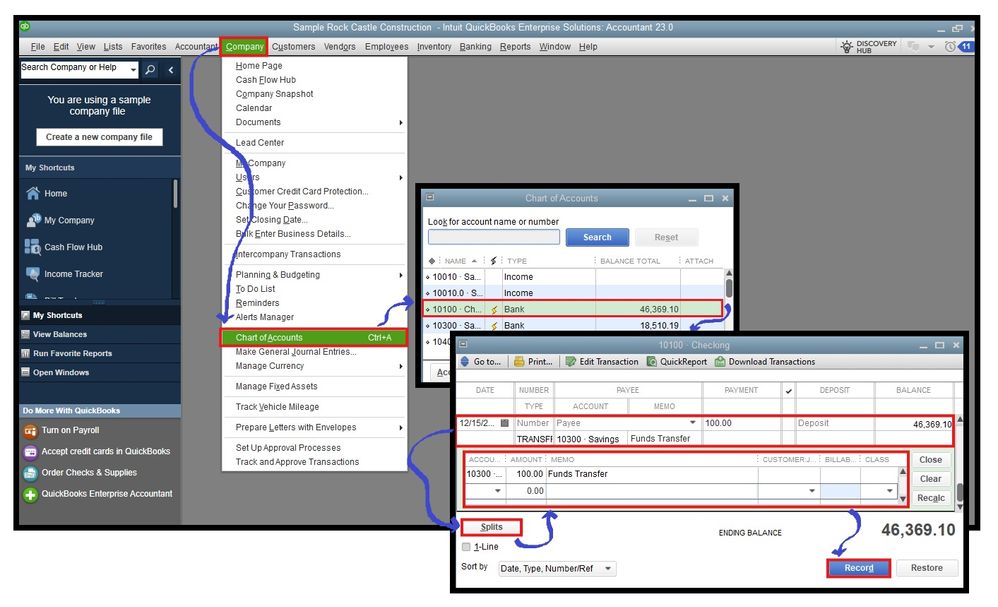Screen dimensions: 998x607
Task: Click QuickBooks Enterprise Accountant plus icon
Action: click(x=30, y=494)
